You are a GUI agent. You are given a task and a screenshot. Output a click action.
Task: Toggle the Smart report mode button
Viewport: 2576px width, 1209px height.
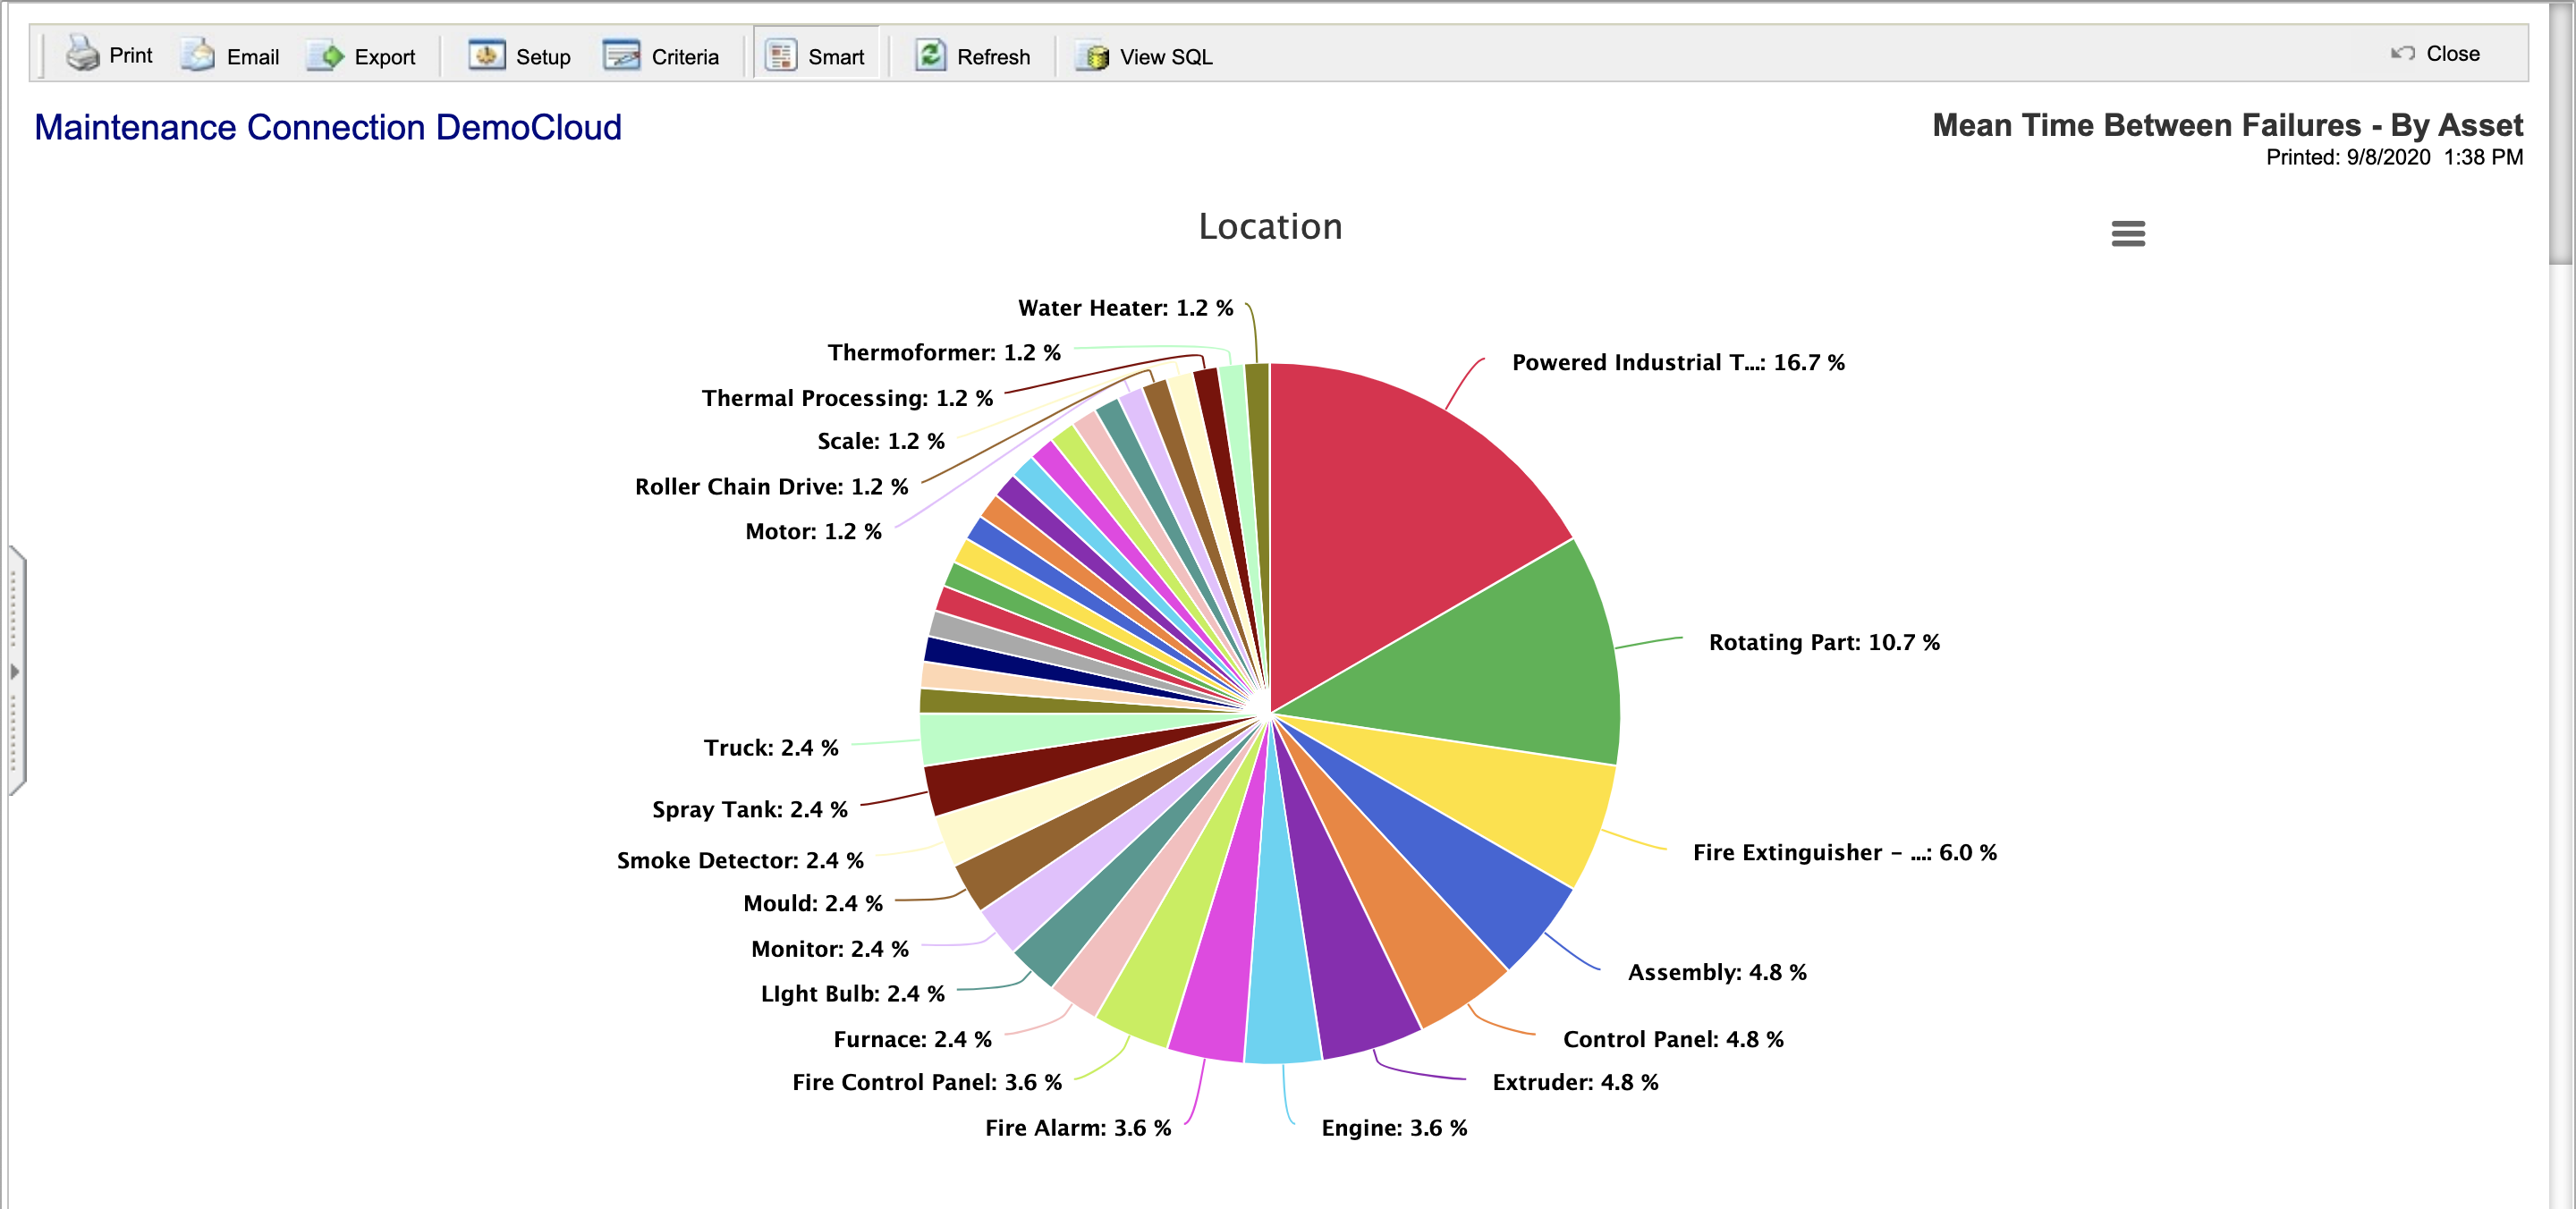click(x=816, y=55)
